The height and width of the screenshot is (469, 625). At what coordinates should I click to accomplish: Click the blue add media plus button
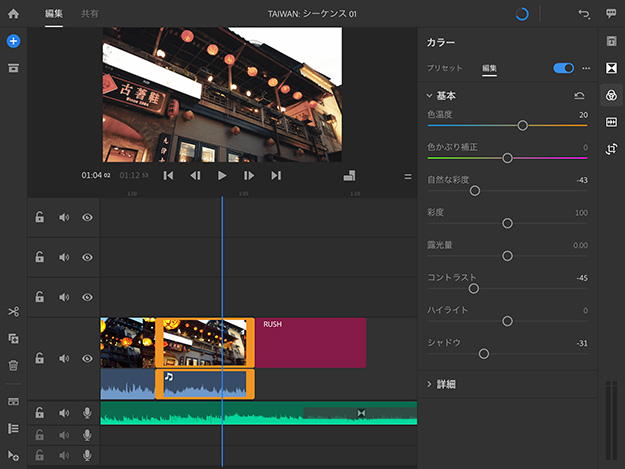[13, 41]
